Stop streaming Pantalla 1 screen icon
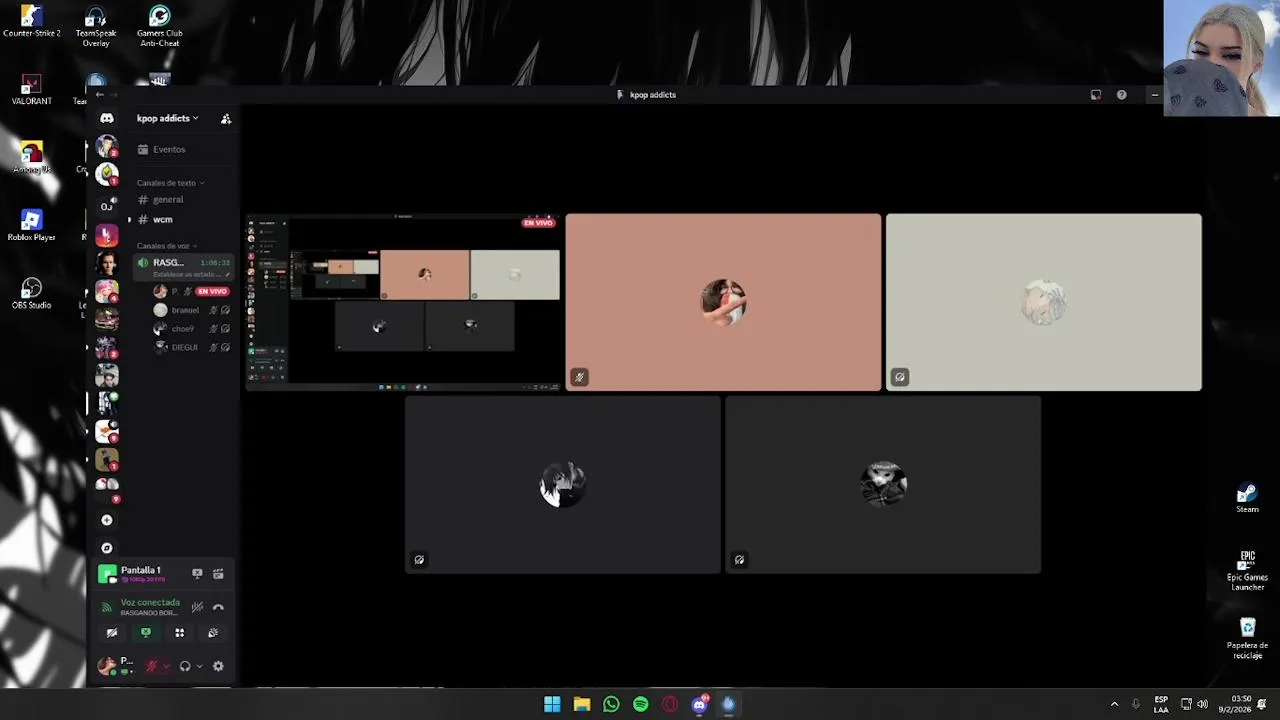Viewport: 1280px width, 720px height. point(197,573)
